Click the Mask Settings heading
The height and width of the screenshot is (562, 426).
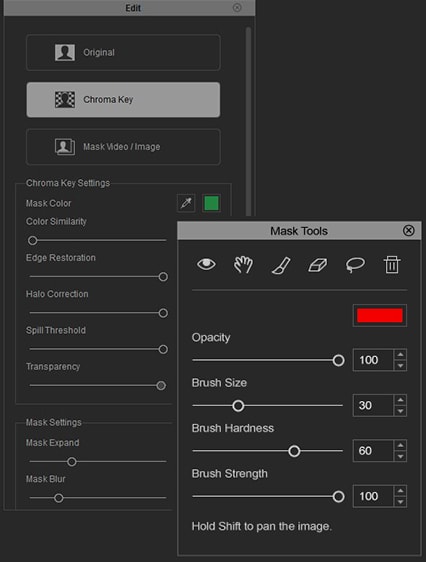click(x=54, y=423)
